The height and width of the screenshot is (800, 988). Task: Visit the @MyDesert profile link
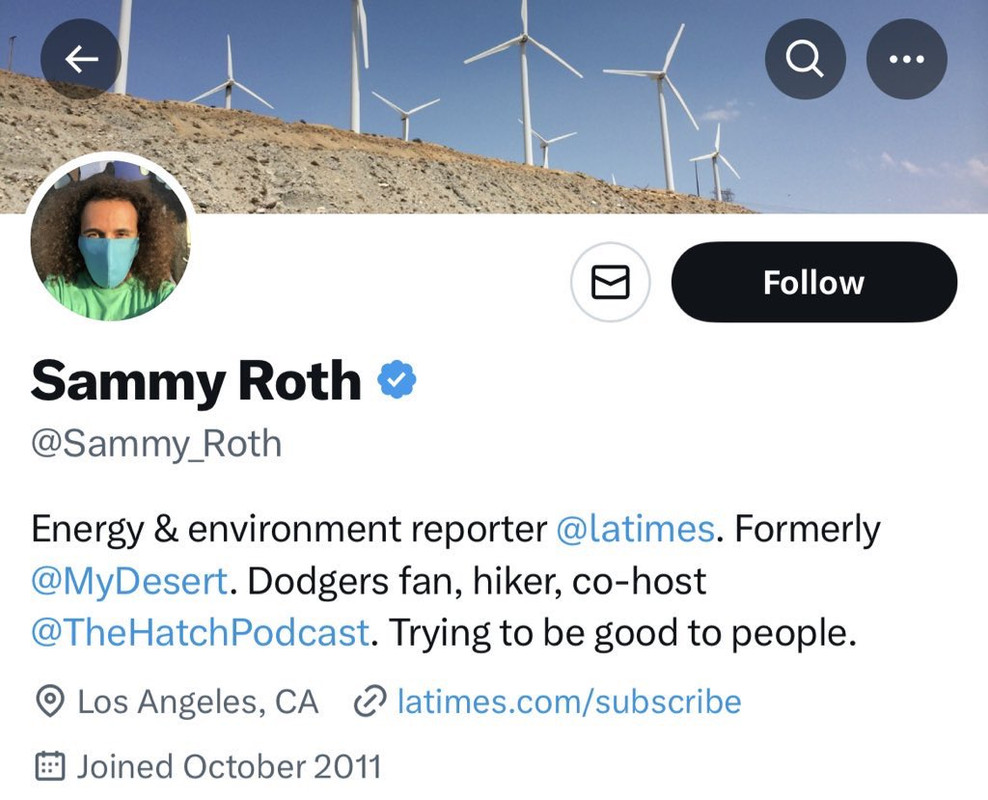click(130, 581)
